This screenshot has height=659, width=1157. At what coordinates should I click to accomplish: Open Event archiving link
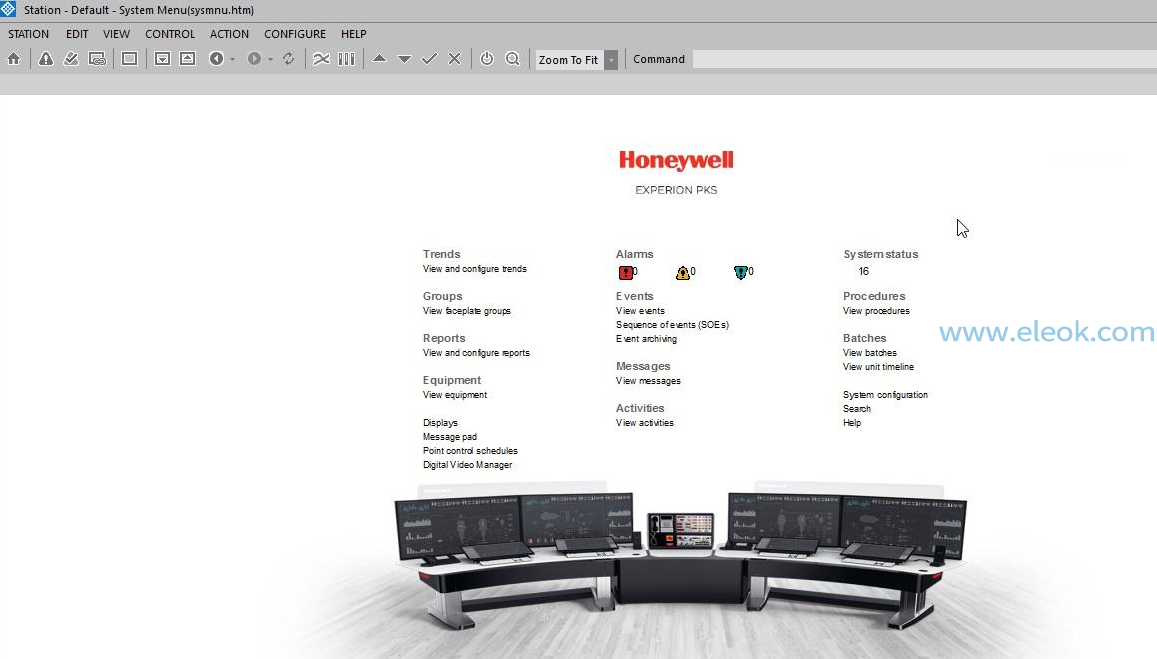pyautogui.click(x=646, y=339)
